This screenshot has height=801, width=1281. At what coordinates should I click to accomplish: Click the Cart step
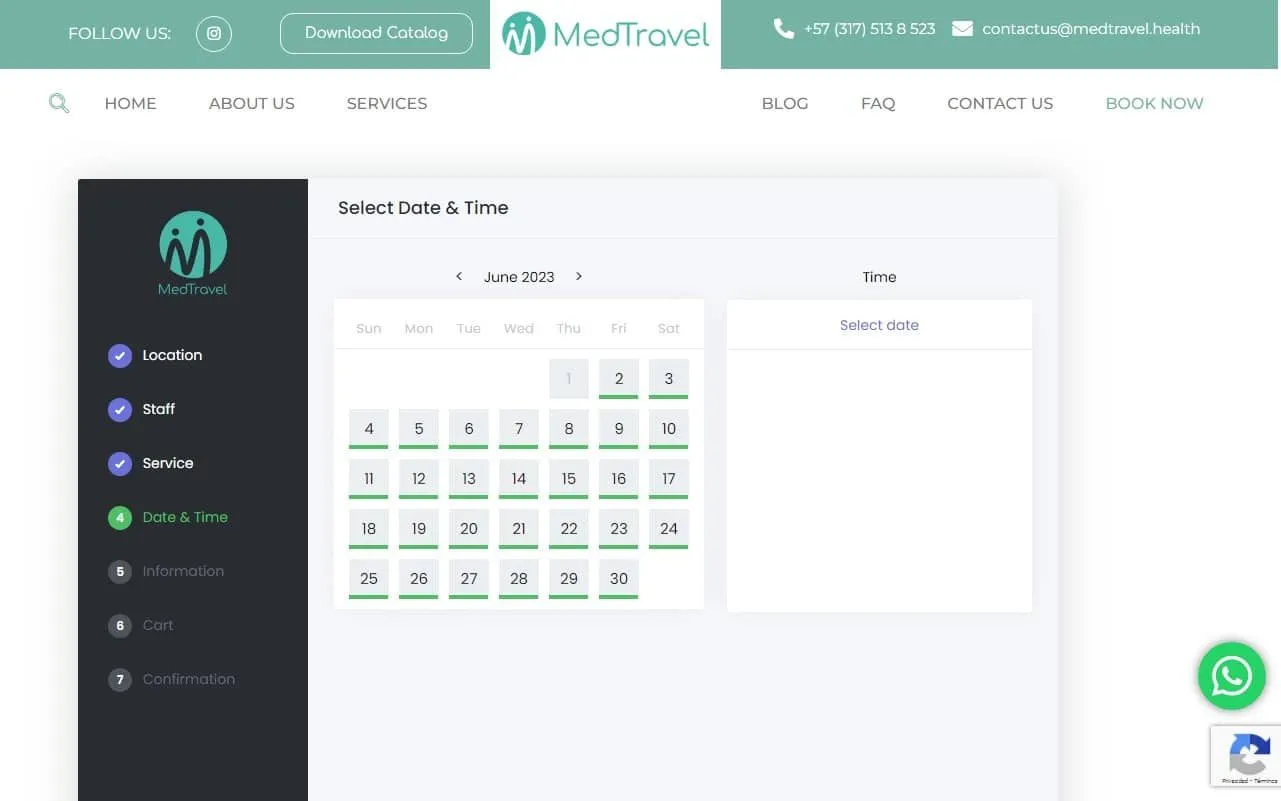tap(141, 625)
